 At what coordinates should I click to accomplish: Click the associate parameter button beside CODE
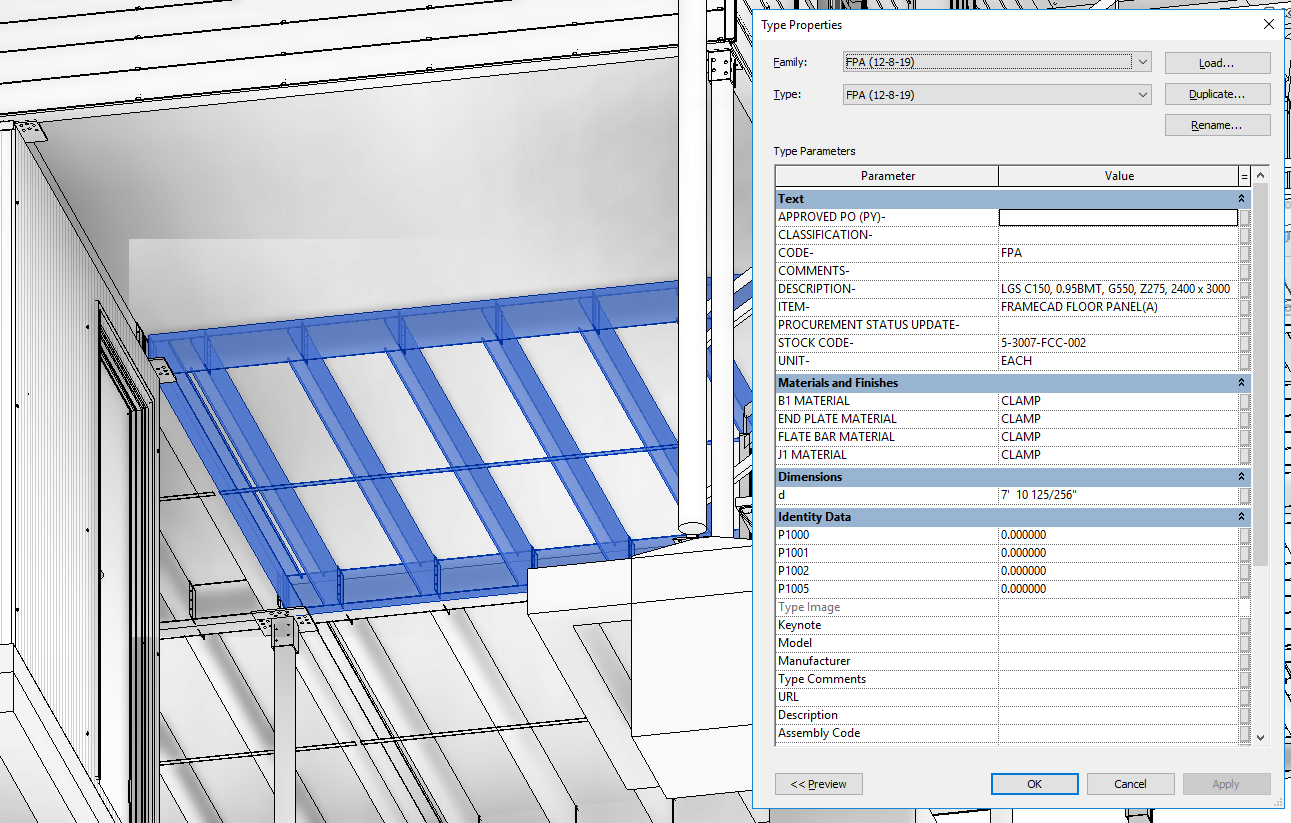tap(1244, 252)
